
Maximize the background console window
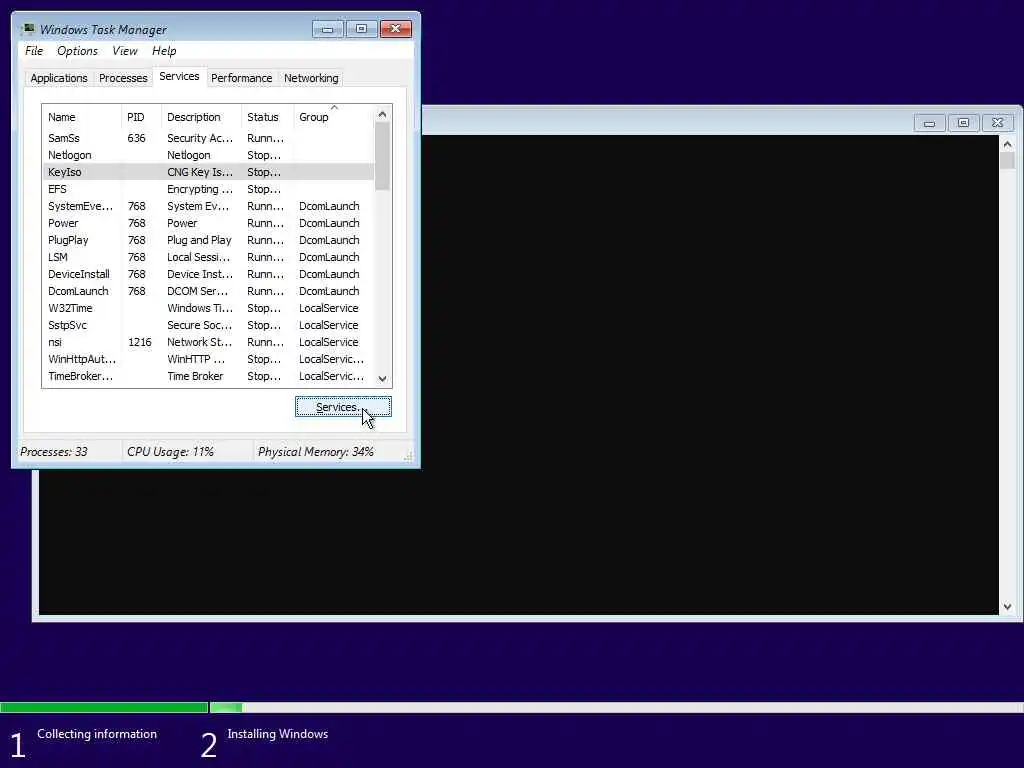pos(963,123)
